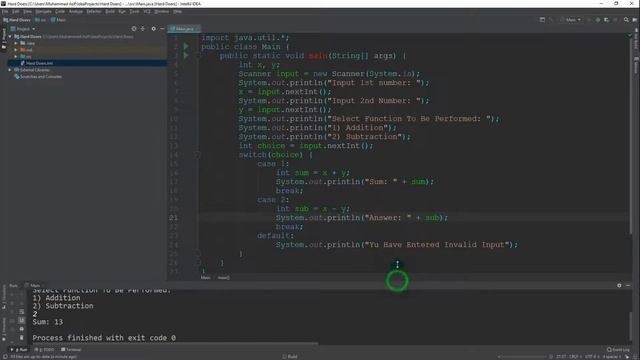640x360 pixels.
Task: Select Main tab in Run panel
Action: point(33,285)
